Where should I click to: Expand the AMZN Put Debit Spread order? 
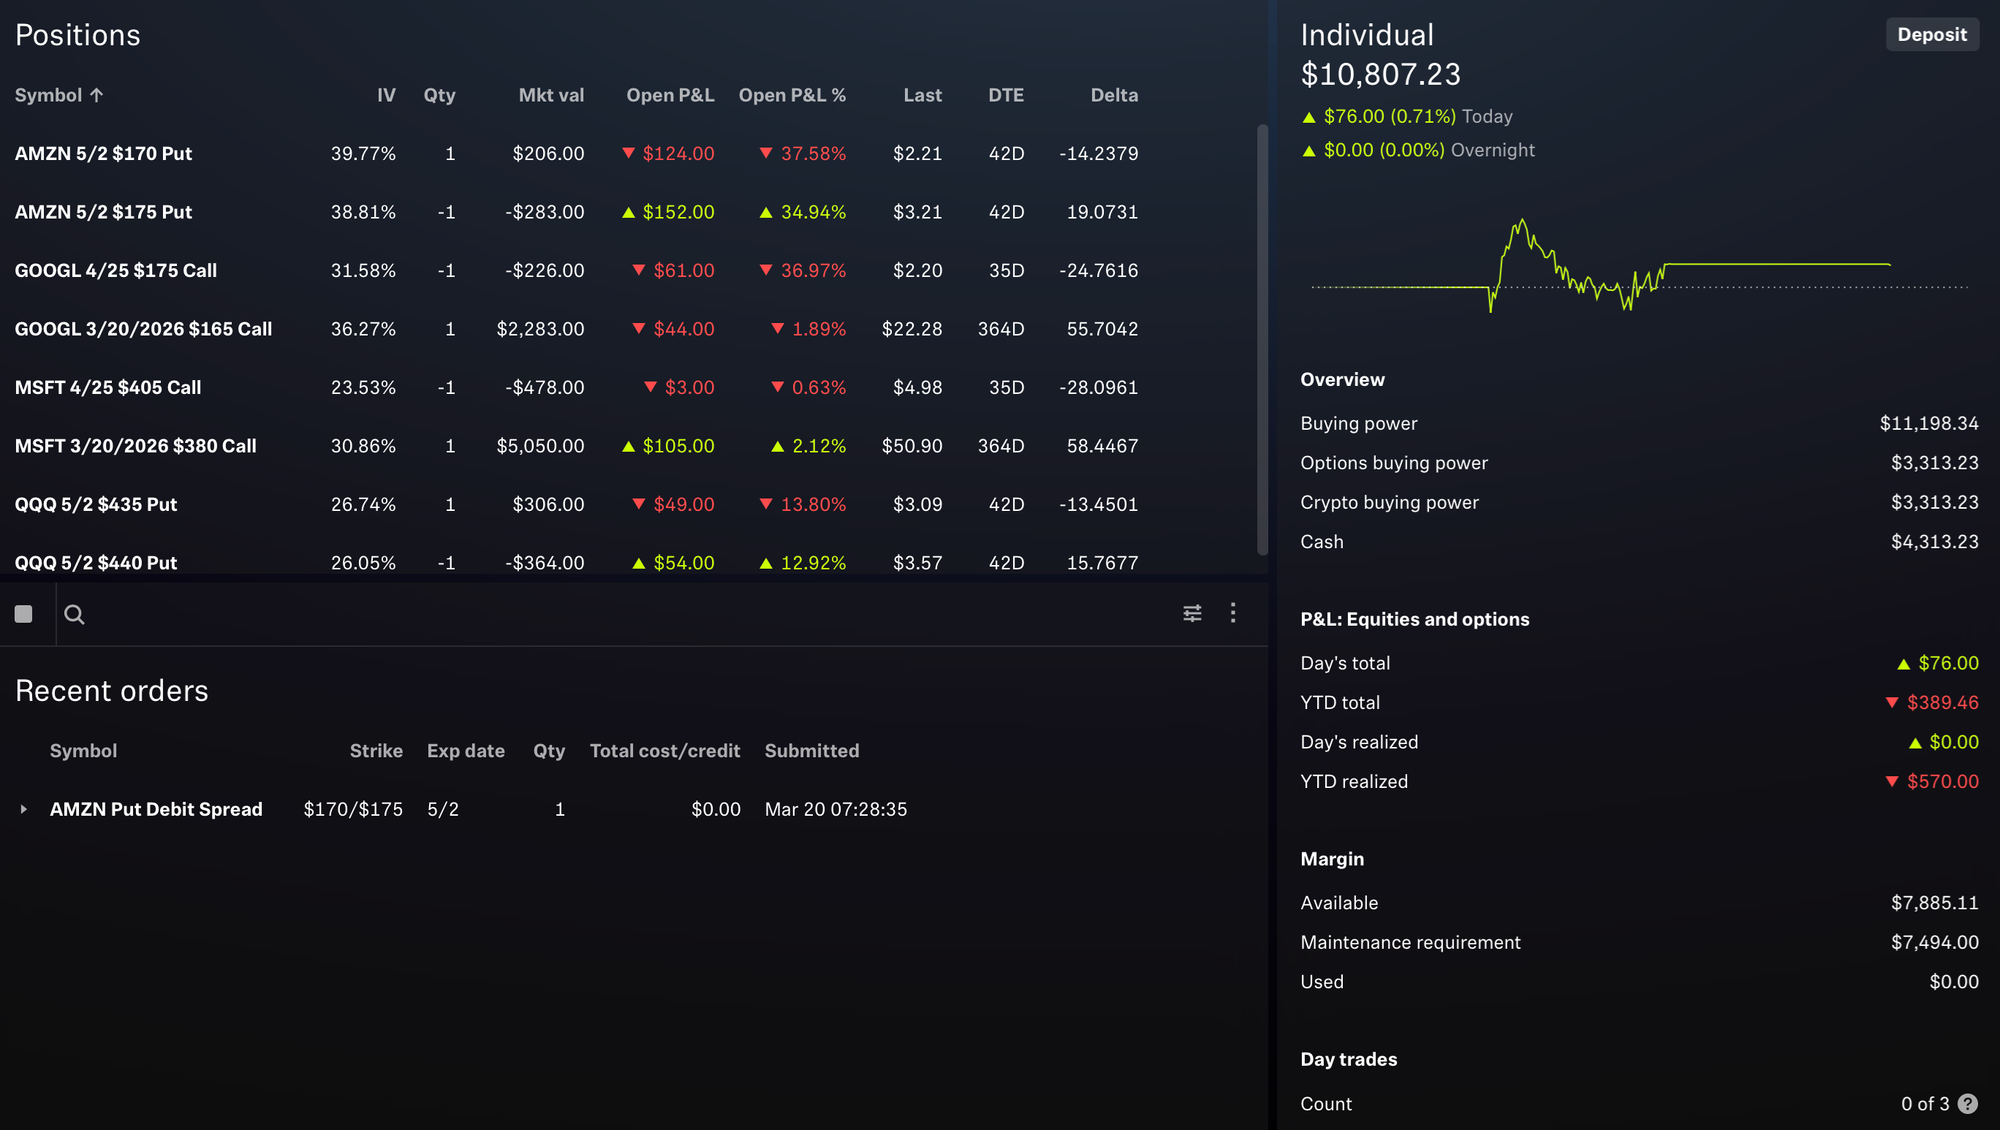(x=24, y=809)
